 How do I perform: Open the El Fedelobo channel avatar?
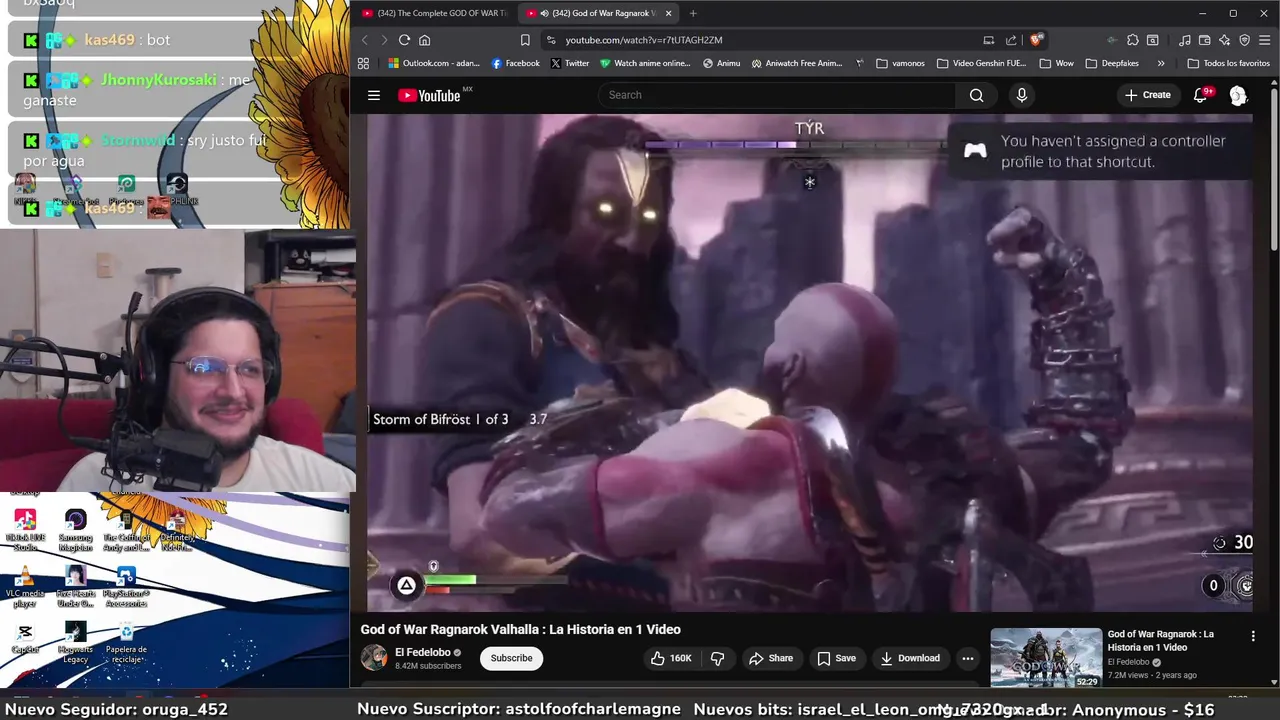click(x=374, y=657)
